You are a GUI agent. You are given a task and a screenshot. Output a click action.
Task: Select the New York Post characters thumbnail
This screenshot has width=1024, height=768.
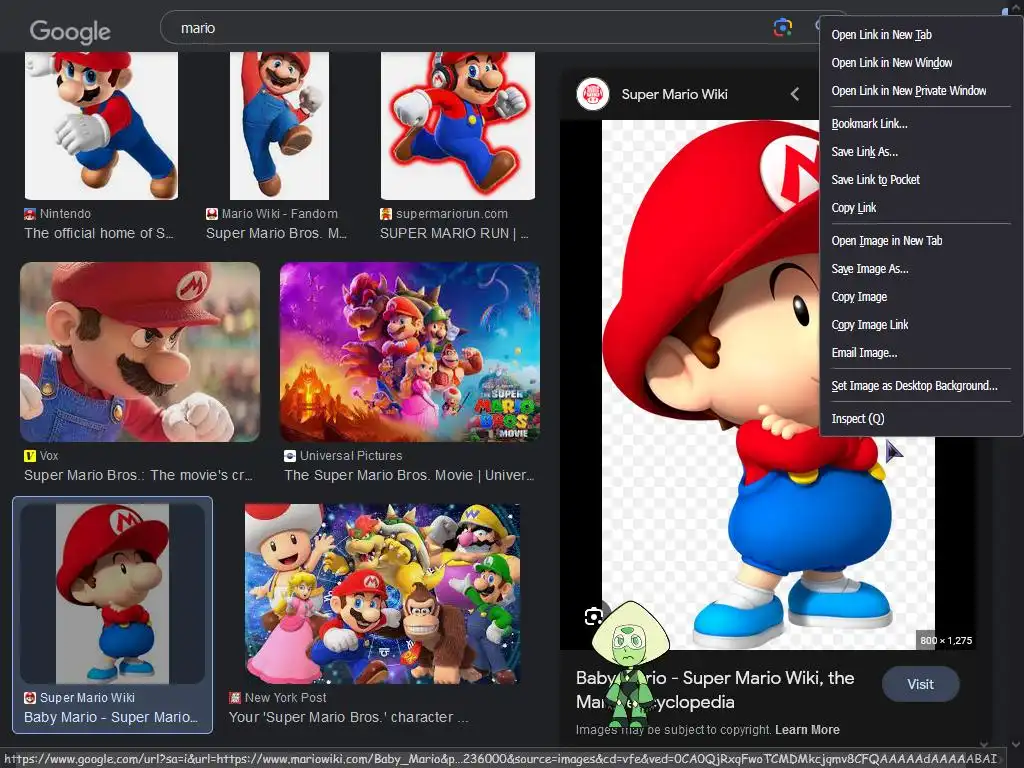pos(383,594)
